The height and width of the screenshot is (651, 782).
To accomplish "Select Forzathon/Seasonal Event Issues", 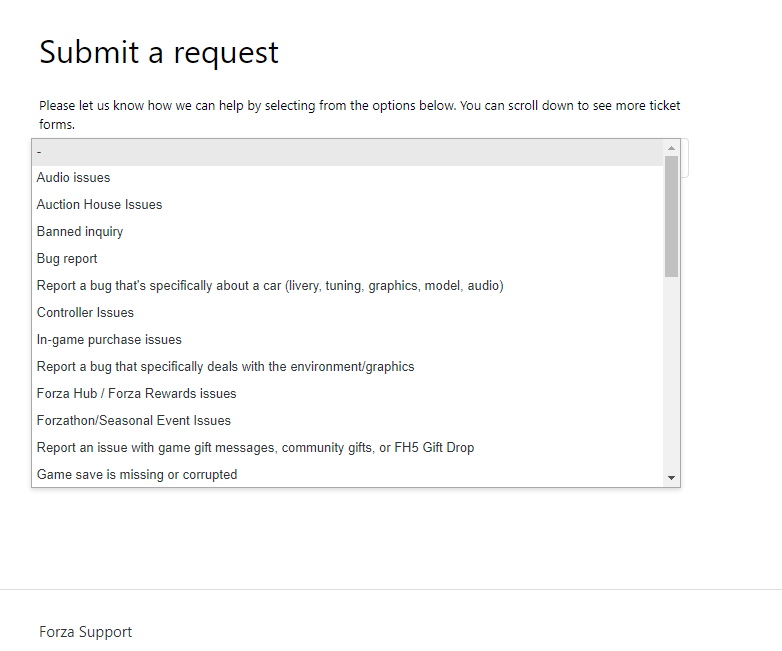I will pyautogui.click(x=134, y=421).
